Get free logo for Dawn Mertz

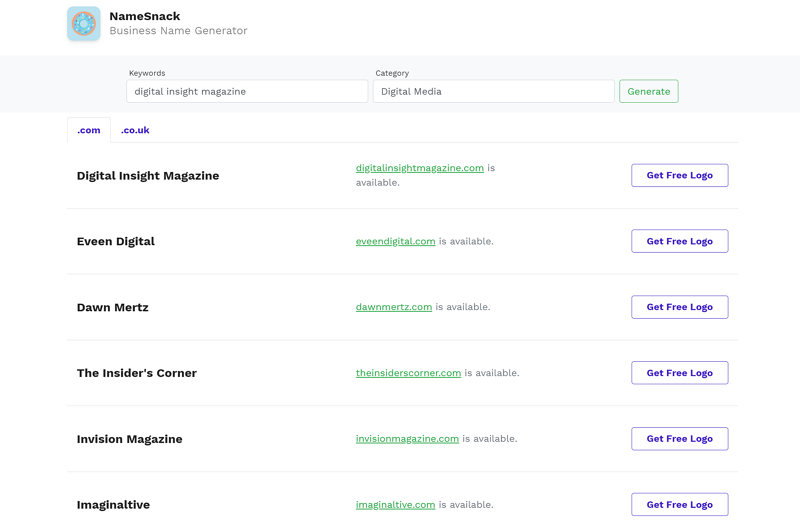679,307
